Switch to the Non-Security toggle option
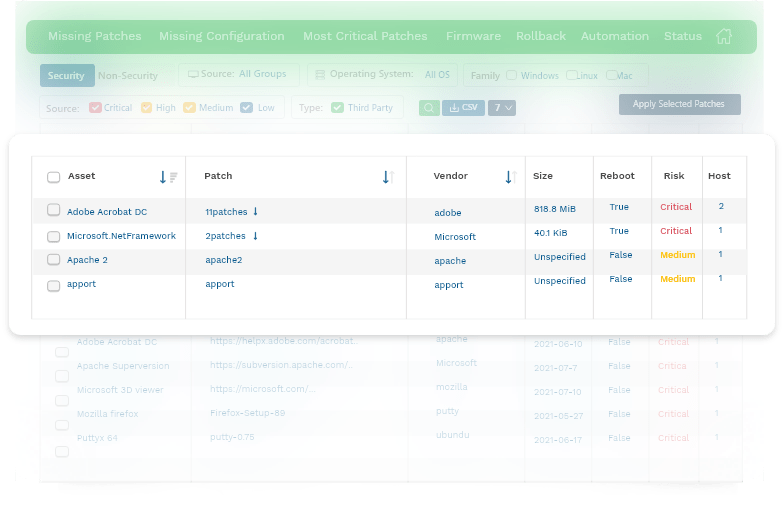Image resolution: width=784 pixels, height=515 pixels. click(x=128, y=75)
